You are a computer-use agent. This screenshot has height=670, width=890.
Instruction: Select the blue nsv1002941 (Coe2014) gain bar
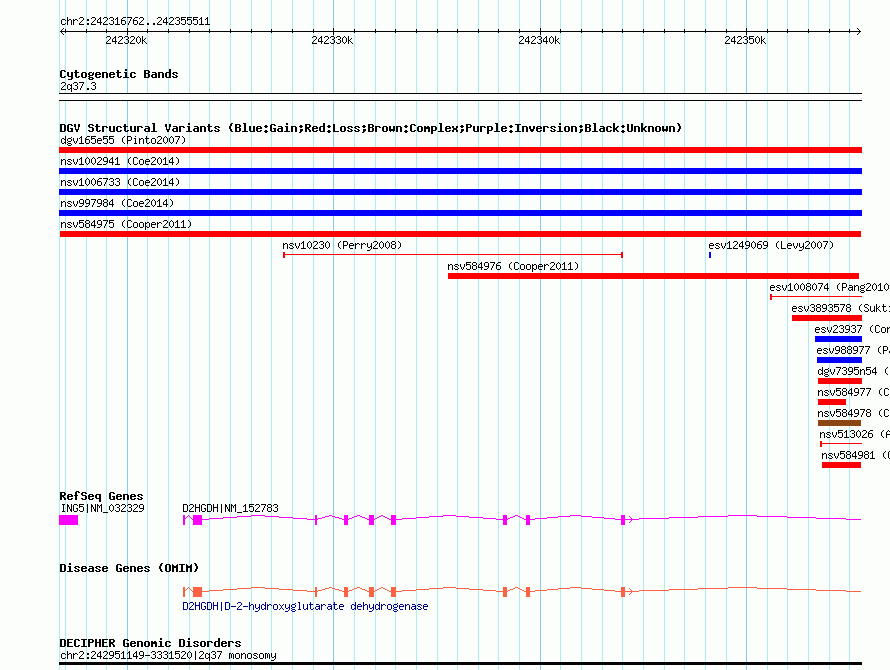click(460, 171)
